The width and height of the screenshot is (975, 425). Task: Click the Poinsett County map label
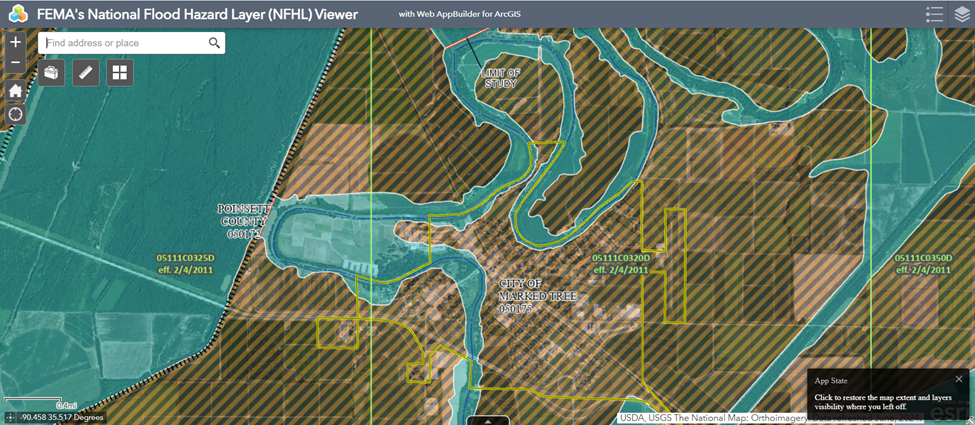tap(243, 221)
